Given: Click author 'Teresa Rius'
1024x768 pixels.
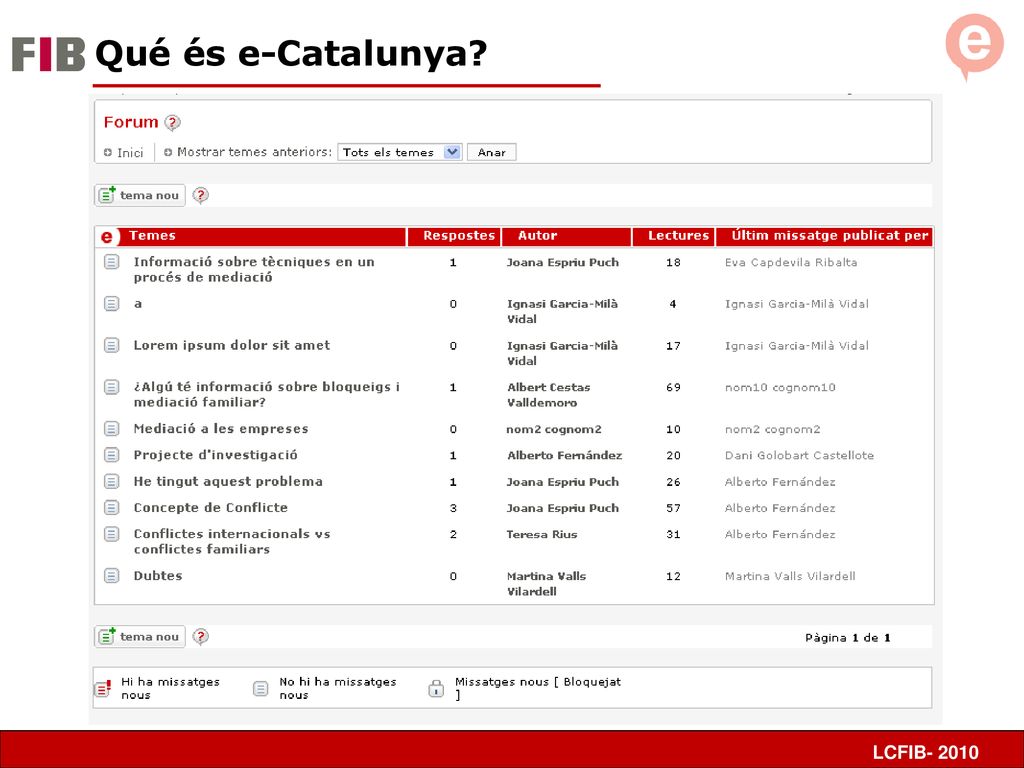Looking at the screenshot, I should 542,534.
